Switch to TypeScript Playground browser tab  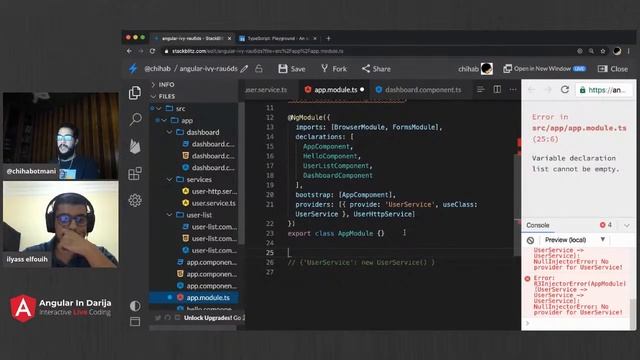[278, 38]
